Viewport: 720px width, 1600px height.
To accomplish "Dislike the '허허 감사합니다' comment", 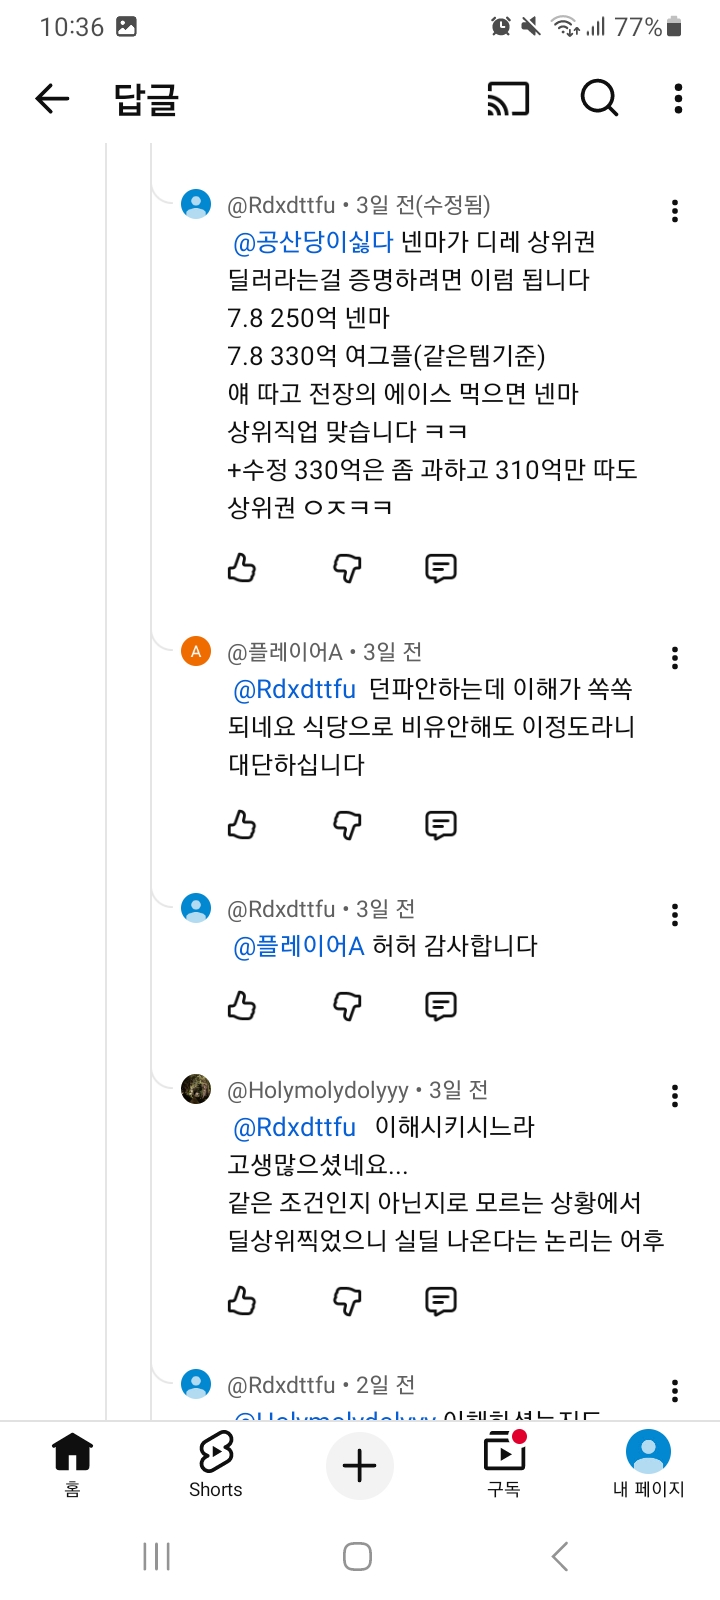I will [x=346, y=1005].
